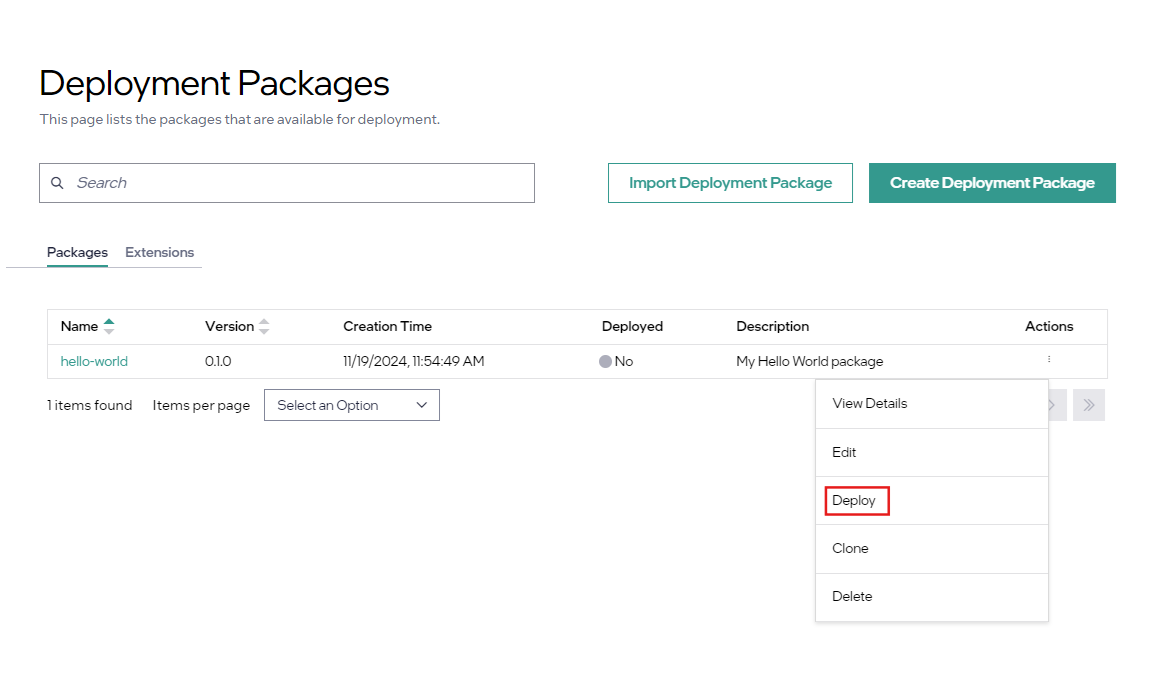Switch to the Extensions tab

point(159,252)
